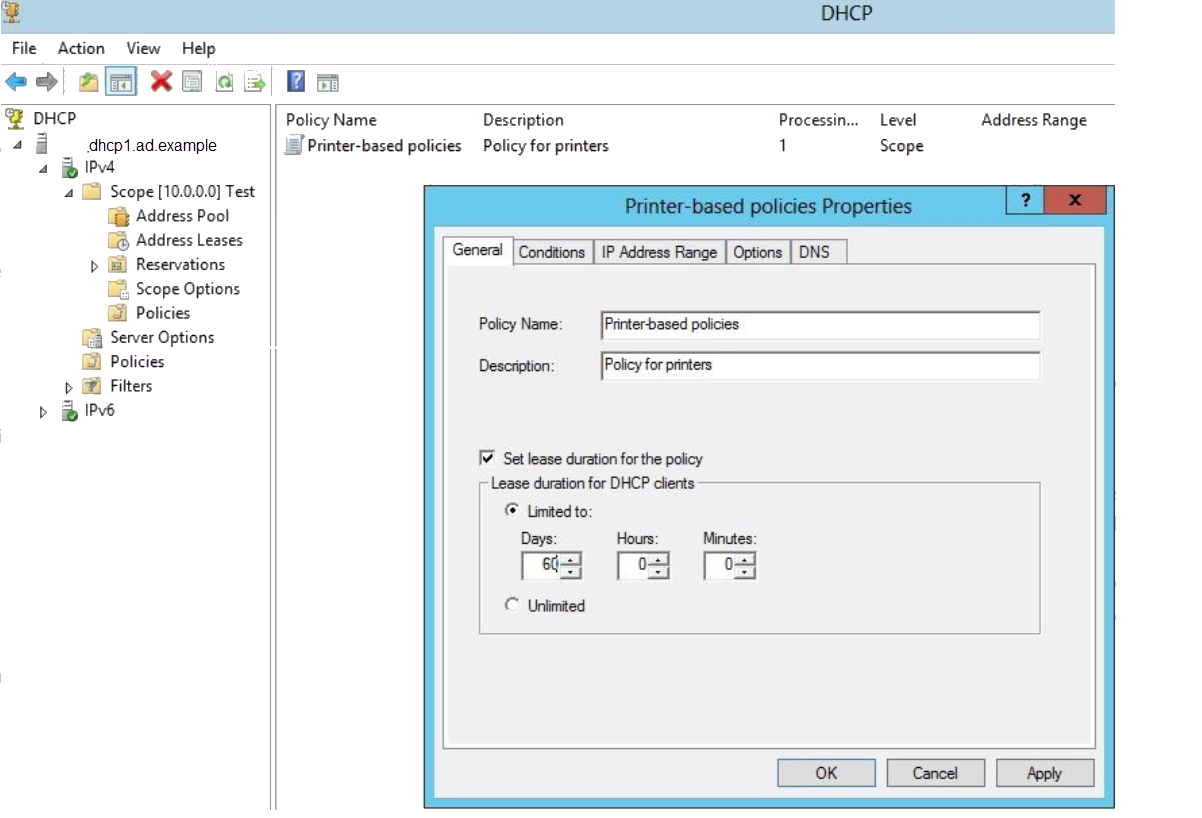This screenshot has width=1202, height=818.
Task: Click the Reservations folder icon
Action: [119, 265]
